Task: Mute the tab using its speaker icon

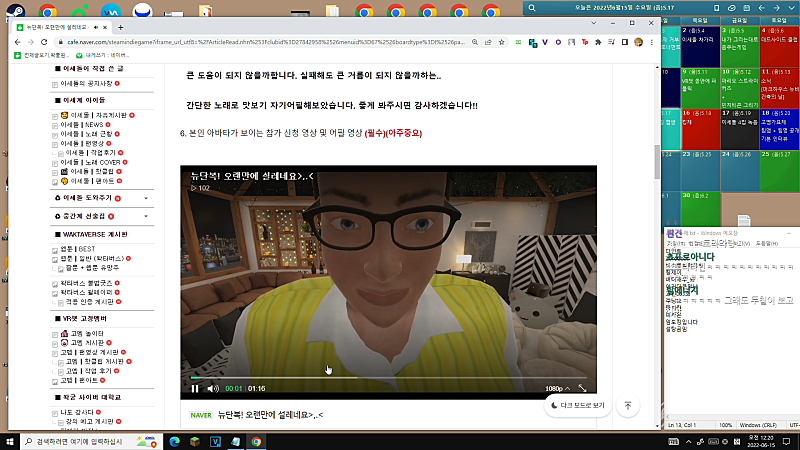Action: tap(96, 28)
